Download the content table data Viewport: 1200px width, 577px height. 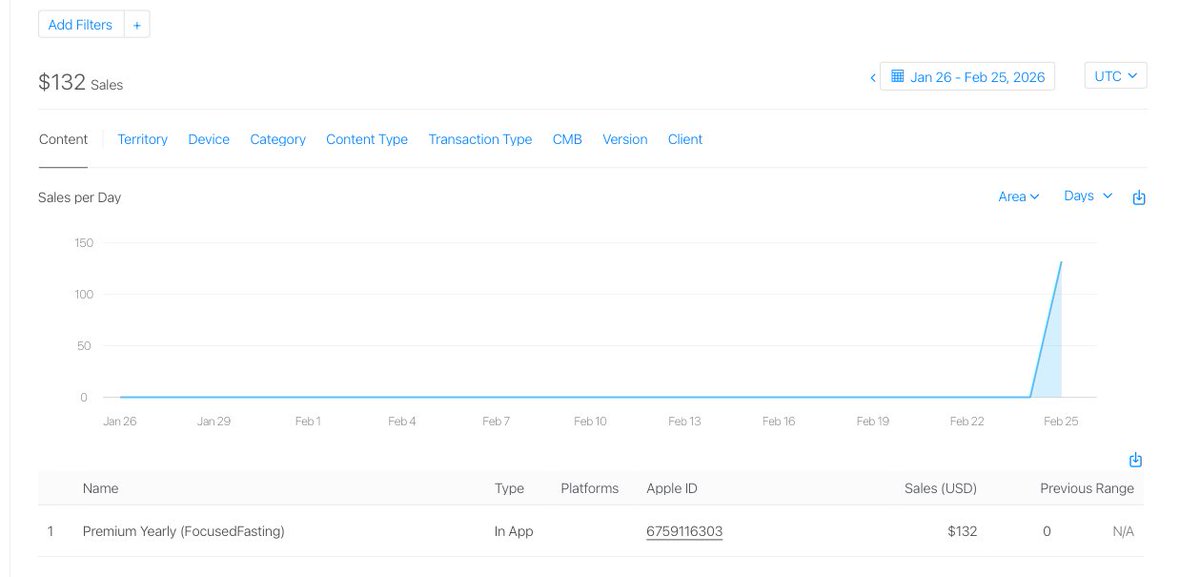pyautogui.click(x=1136, y=460)
